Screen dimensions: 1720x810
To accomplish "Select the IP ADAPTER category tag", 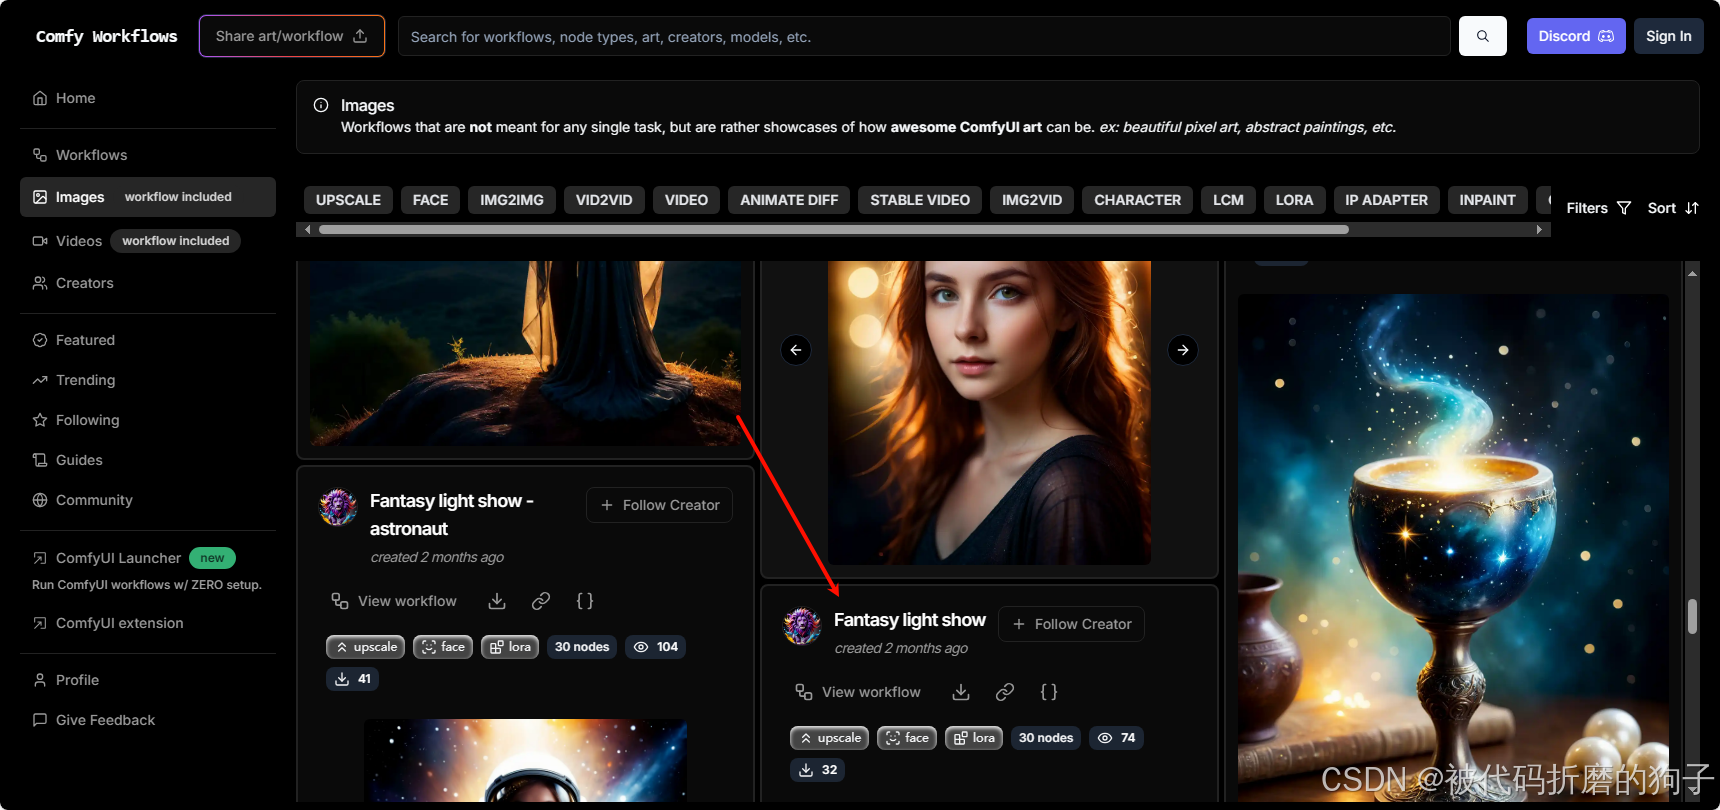I will [1386, 200].
